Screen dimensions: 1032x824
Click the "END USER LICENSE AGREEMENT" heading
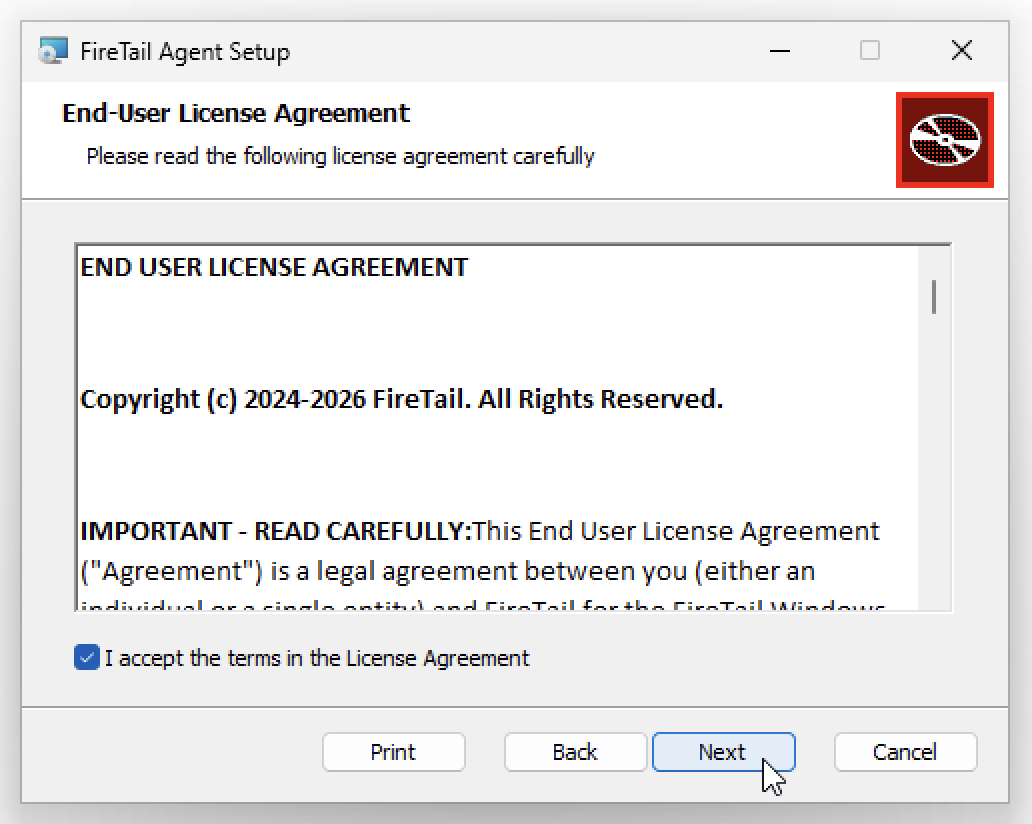[274, 268]
